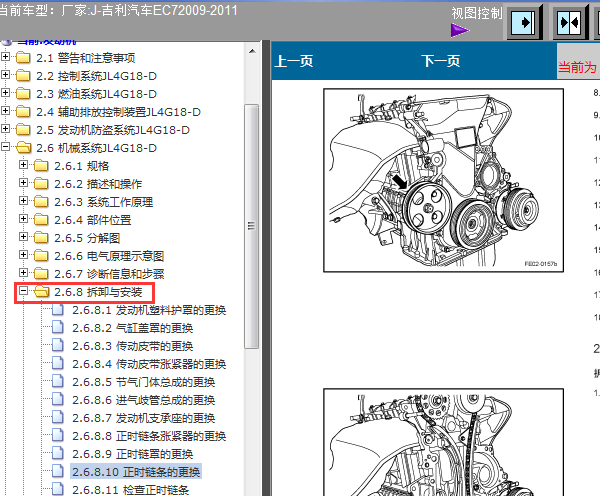
Task: Select 2.6.7 诊断信息和步骤 label
Action: point(109,274)
